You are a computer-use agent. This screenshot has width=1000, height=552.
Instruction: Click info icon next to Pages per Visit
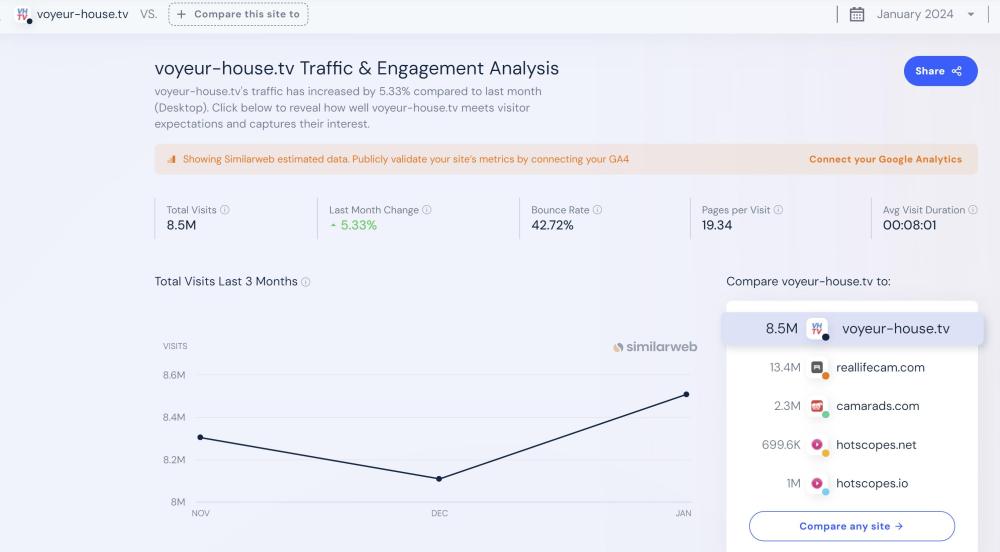[x=778, y=210]
